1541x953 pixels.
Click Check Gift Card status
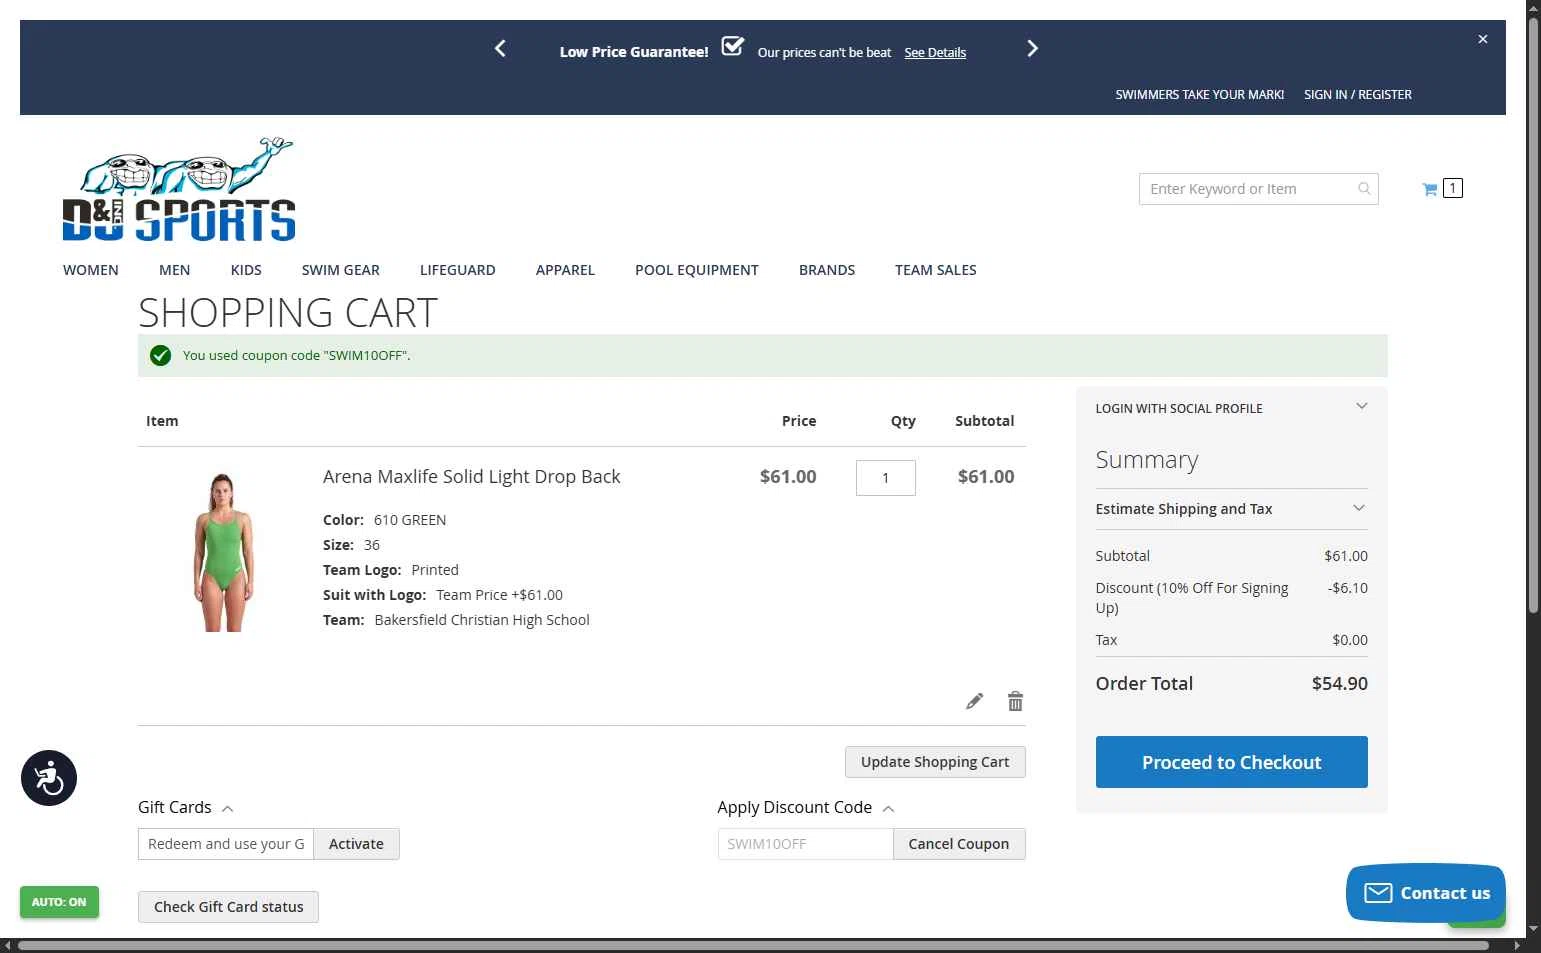(x=228, y=907)
